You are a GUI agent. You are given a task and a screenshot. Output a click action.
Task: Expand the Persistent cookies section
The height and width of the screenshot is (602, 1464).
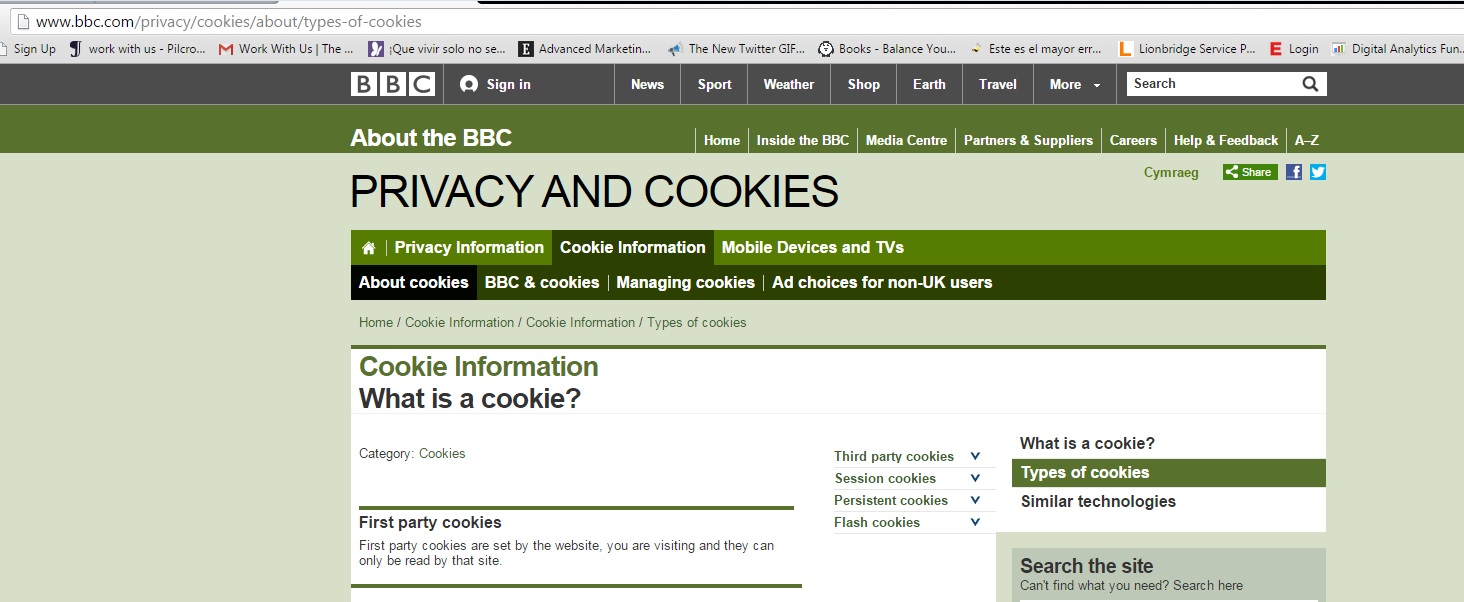tap(975, 500)
